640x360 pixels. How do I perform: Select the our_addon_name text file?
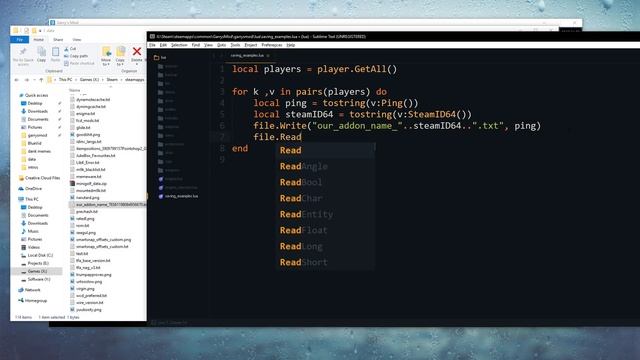click(108, 204)
